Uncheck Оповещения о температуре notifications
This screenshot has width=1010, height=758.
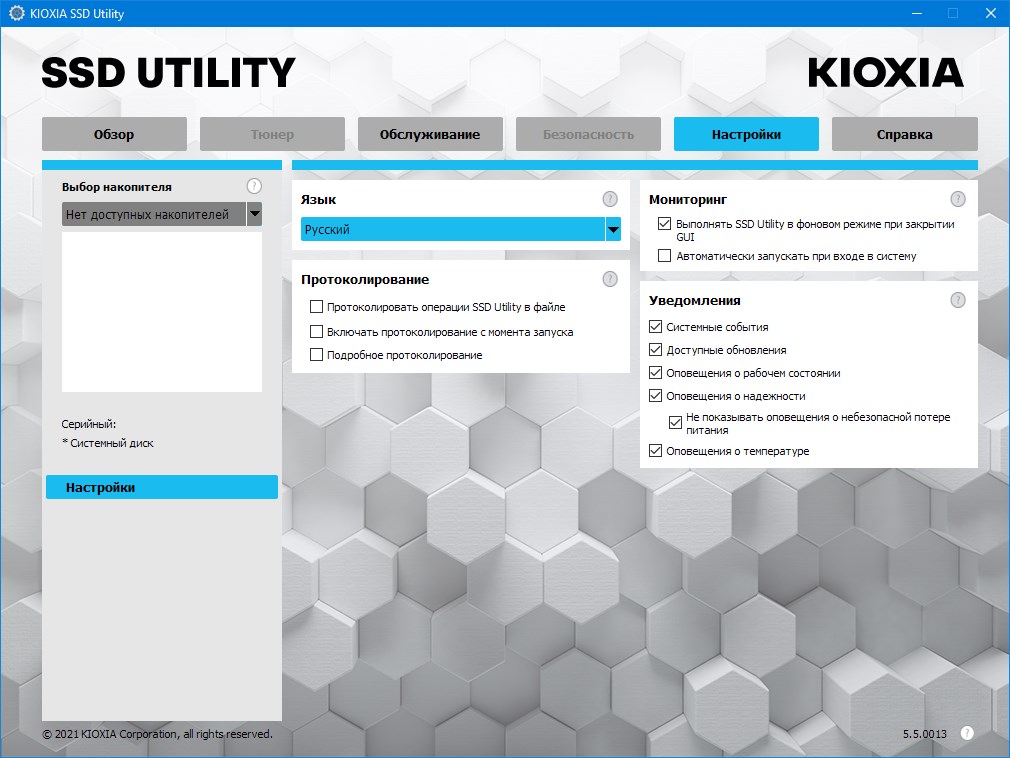[x=656, y=450]
